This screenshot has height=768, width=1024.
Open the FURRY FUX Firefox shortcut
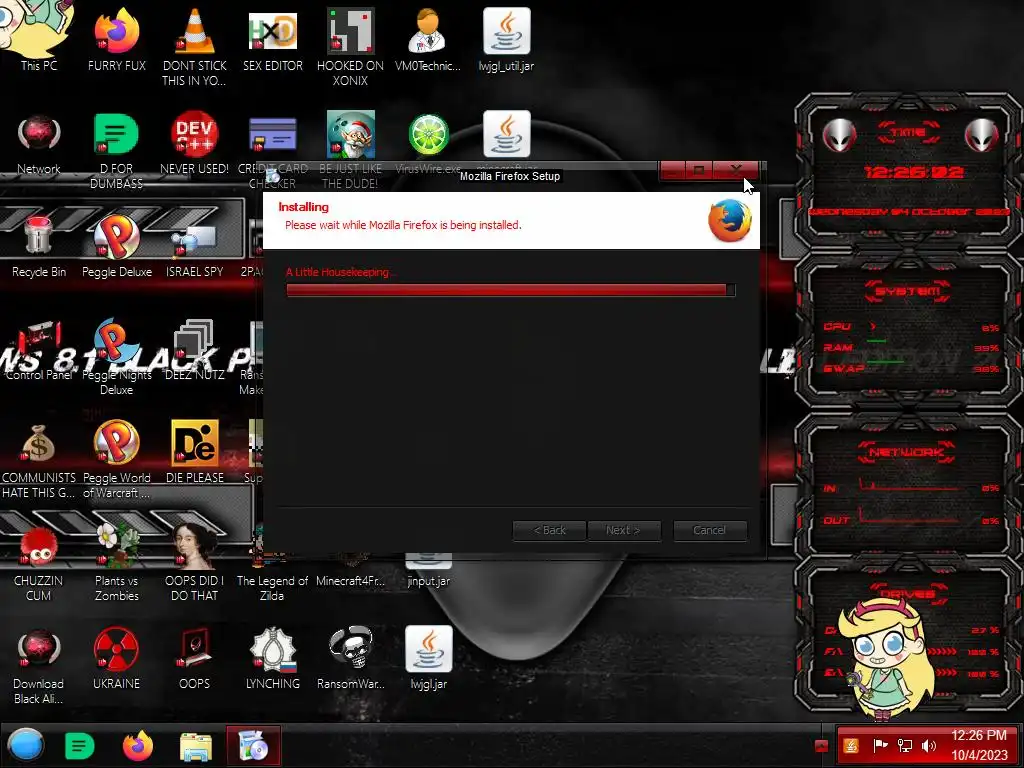pos(116,39)
